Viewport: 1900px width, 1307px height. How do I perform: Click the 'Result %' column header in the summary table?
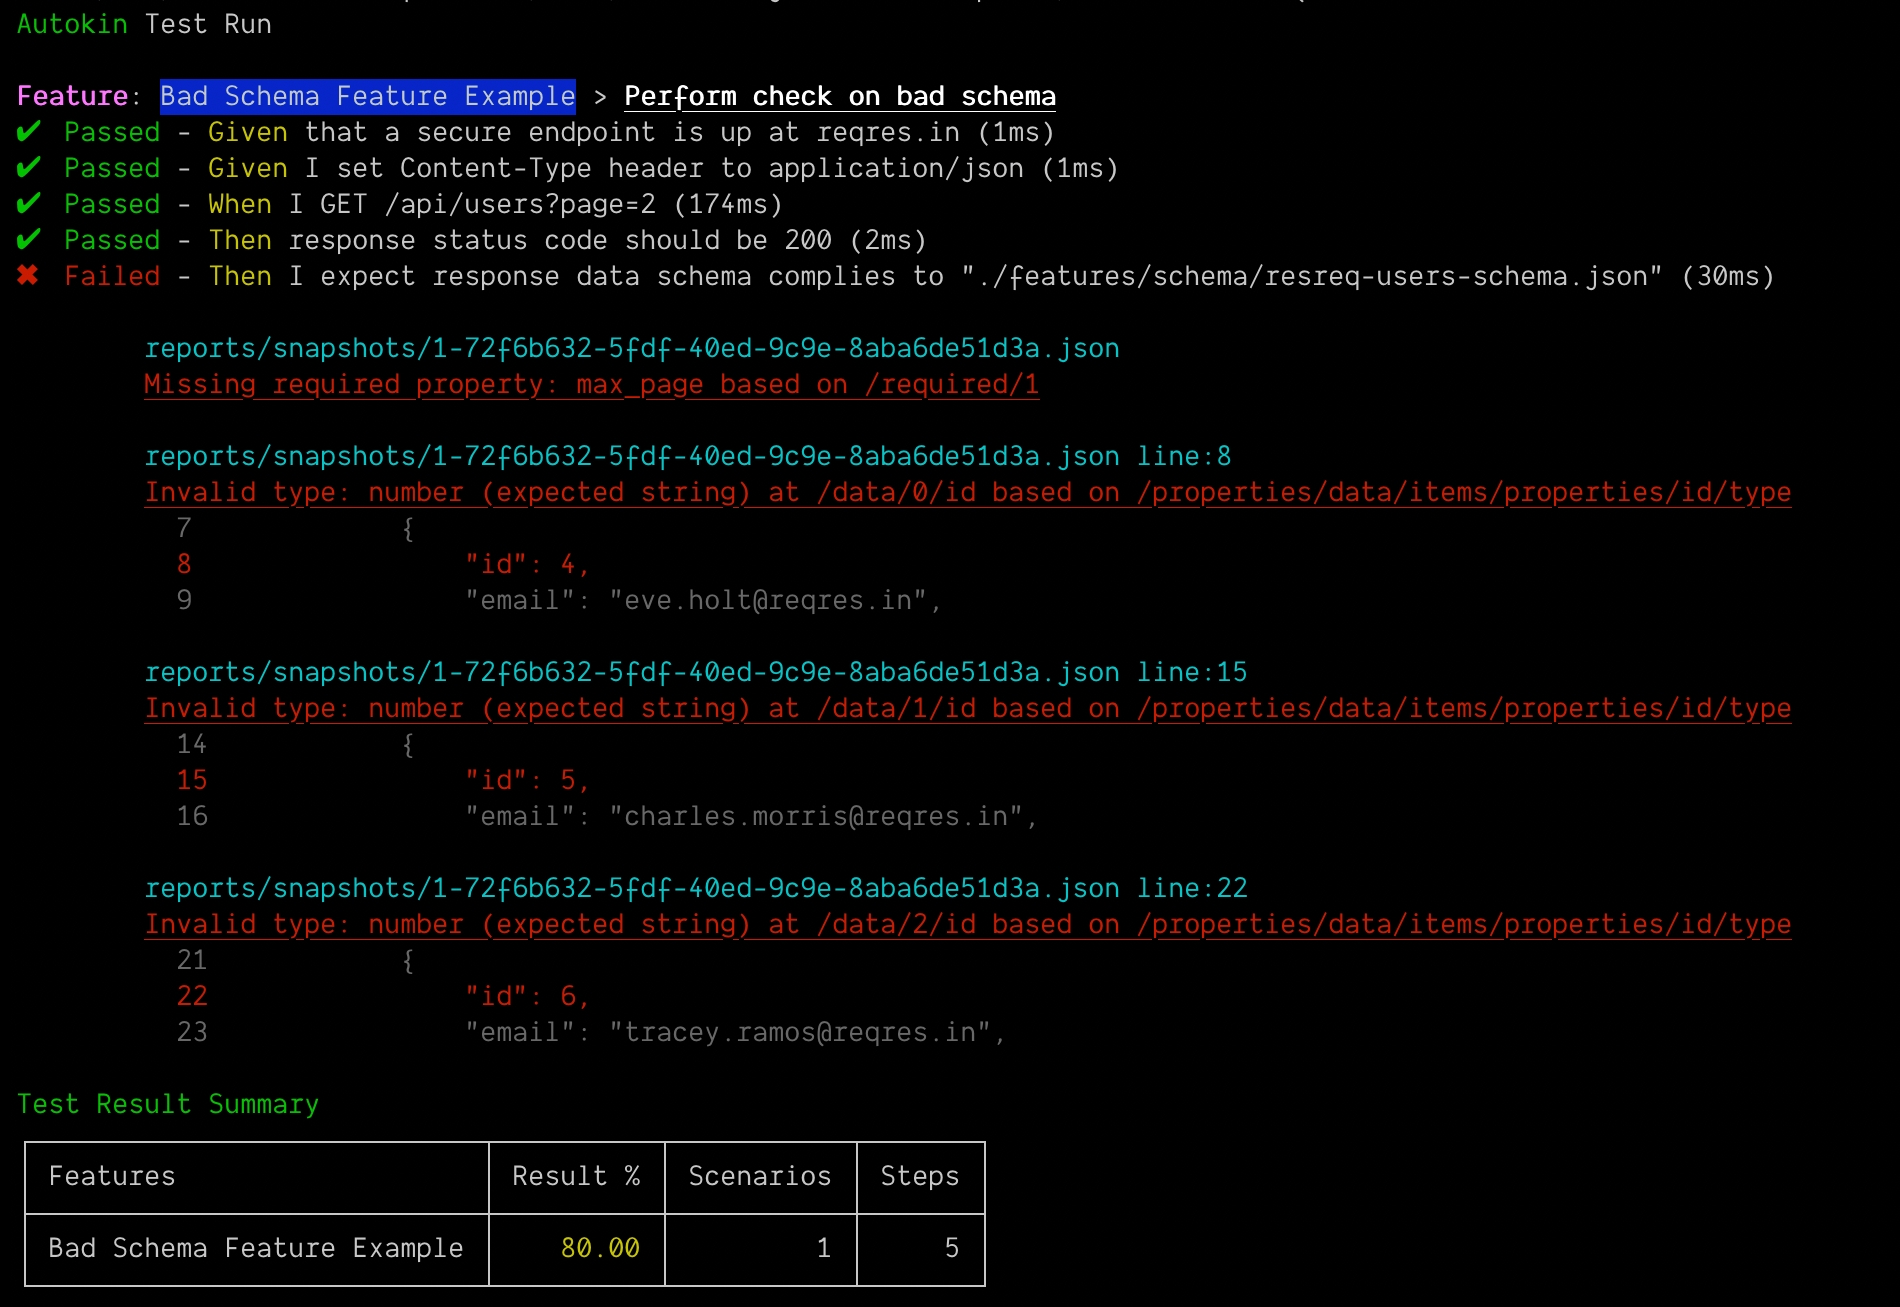coord(576,1177)
